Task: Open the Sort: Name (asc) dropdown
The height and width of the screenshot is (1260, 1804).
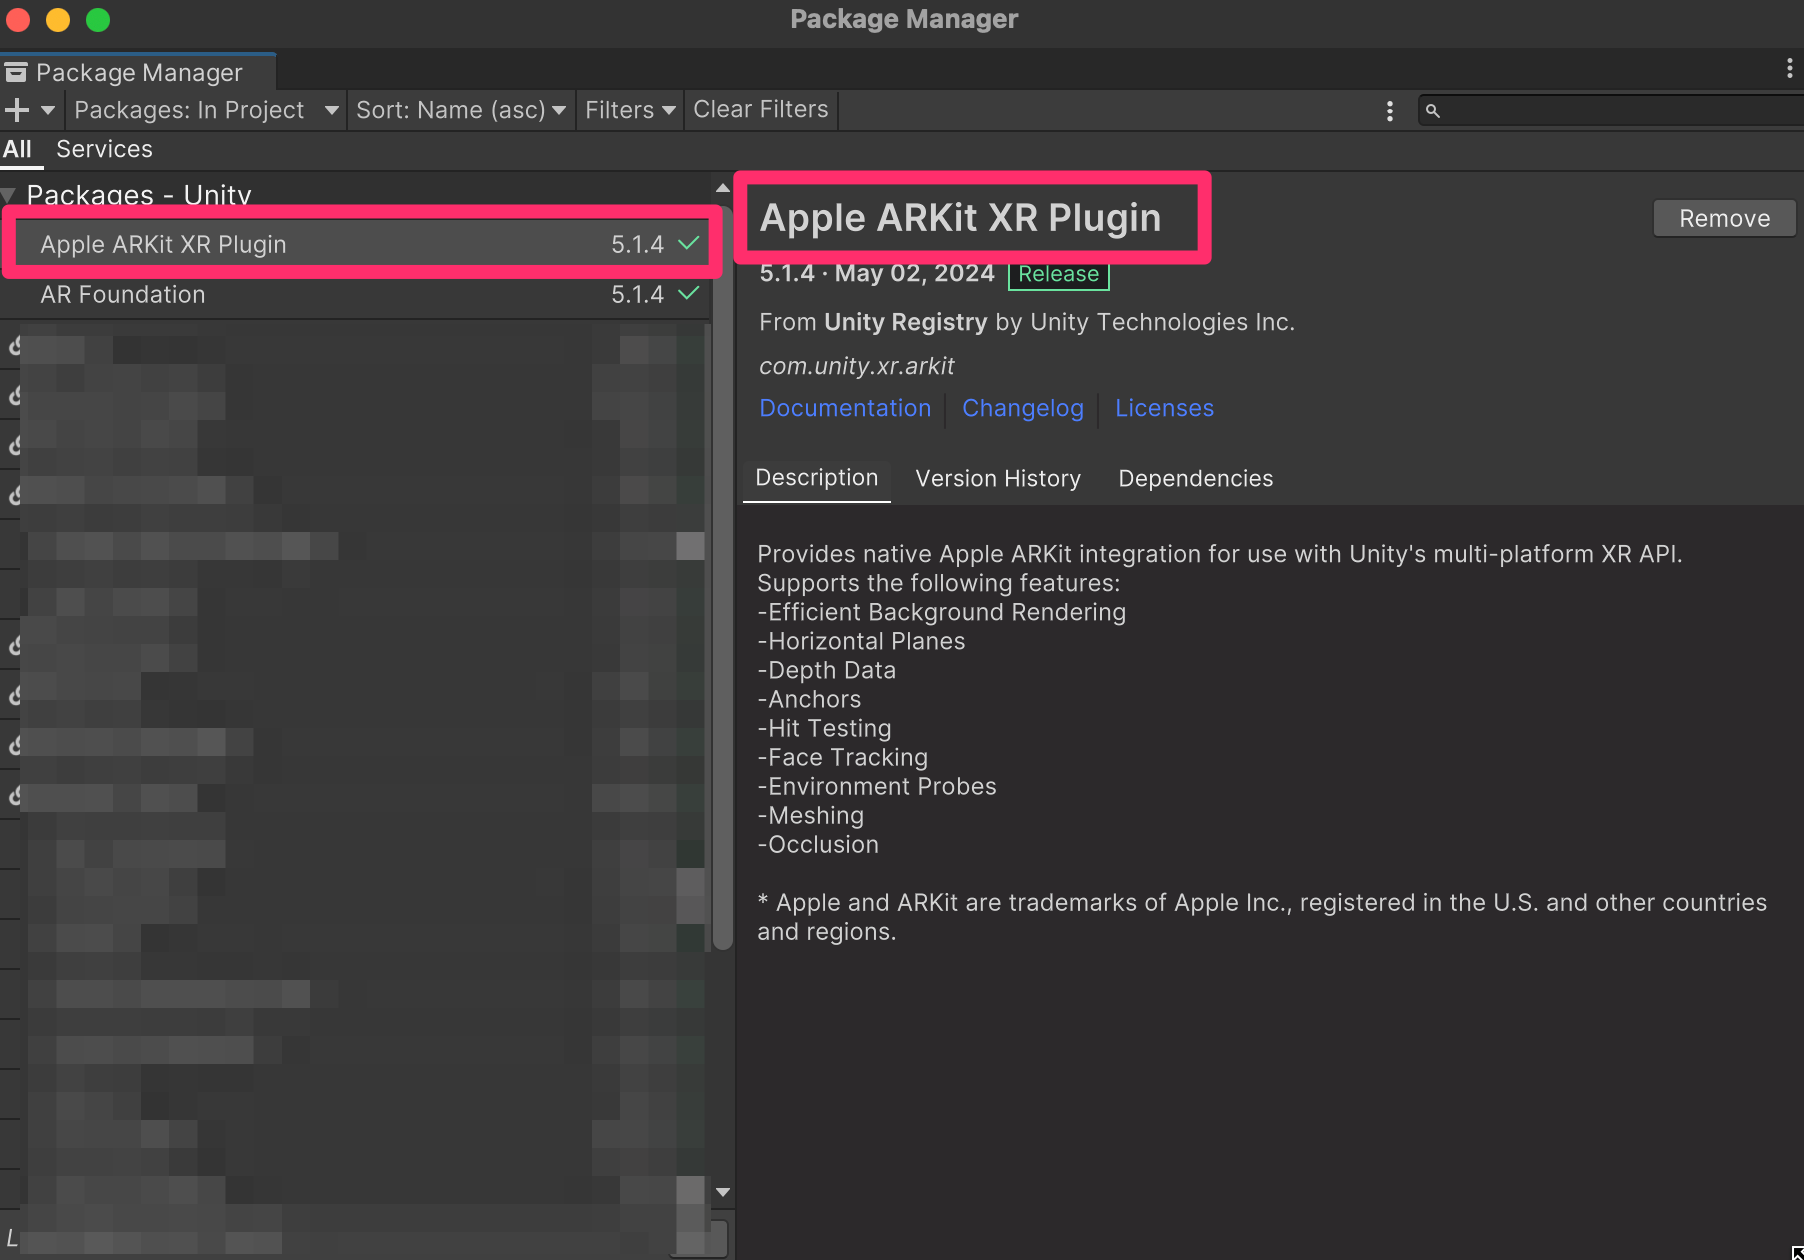Action: click(461, 110)
